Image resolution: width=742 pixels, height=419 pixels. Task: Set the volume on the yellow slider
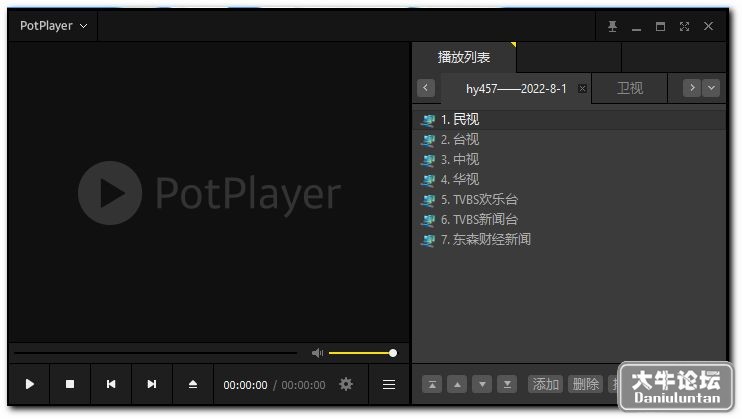click(362, 353)
